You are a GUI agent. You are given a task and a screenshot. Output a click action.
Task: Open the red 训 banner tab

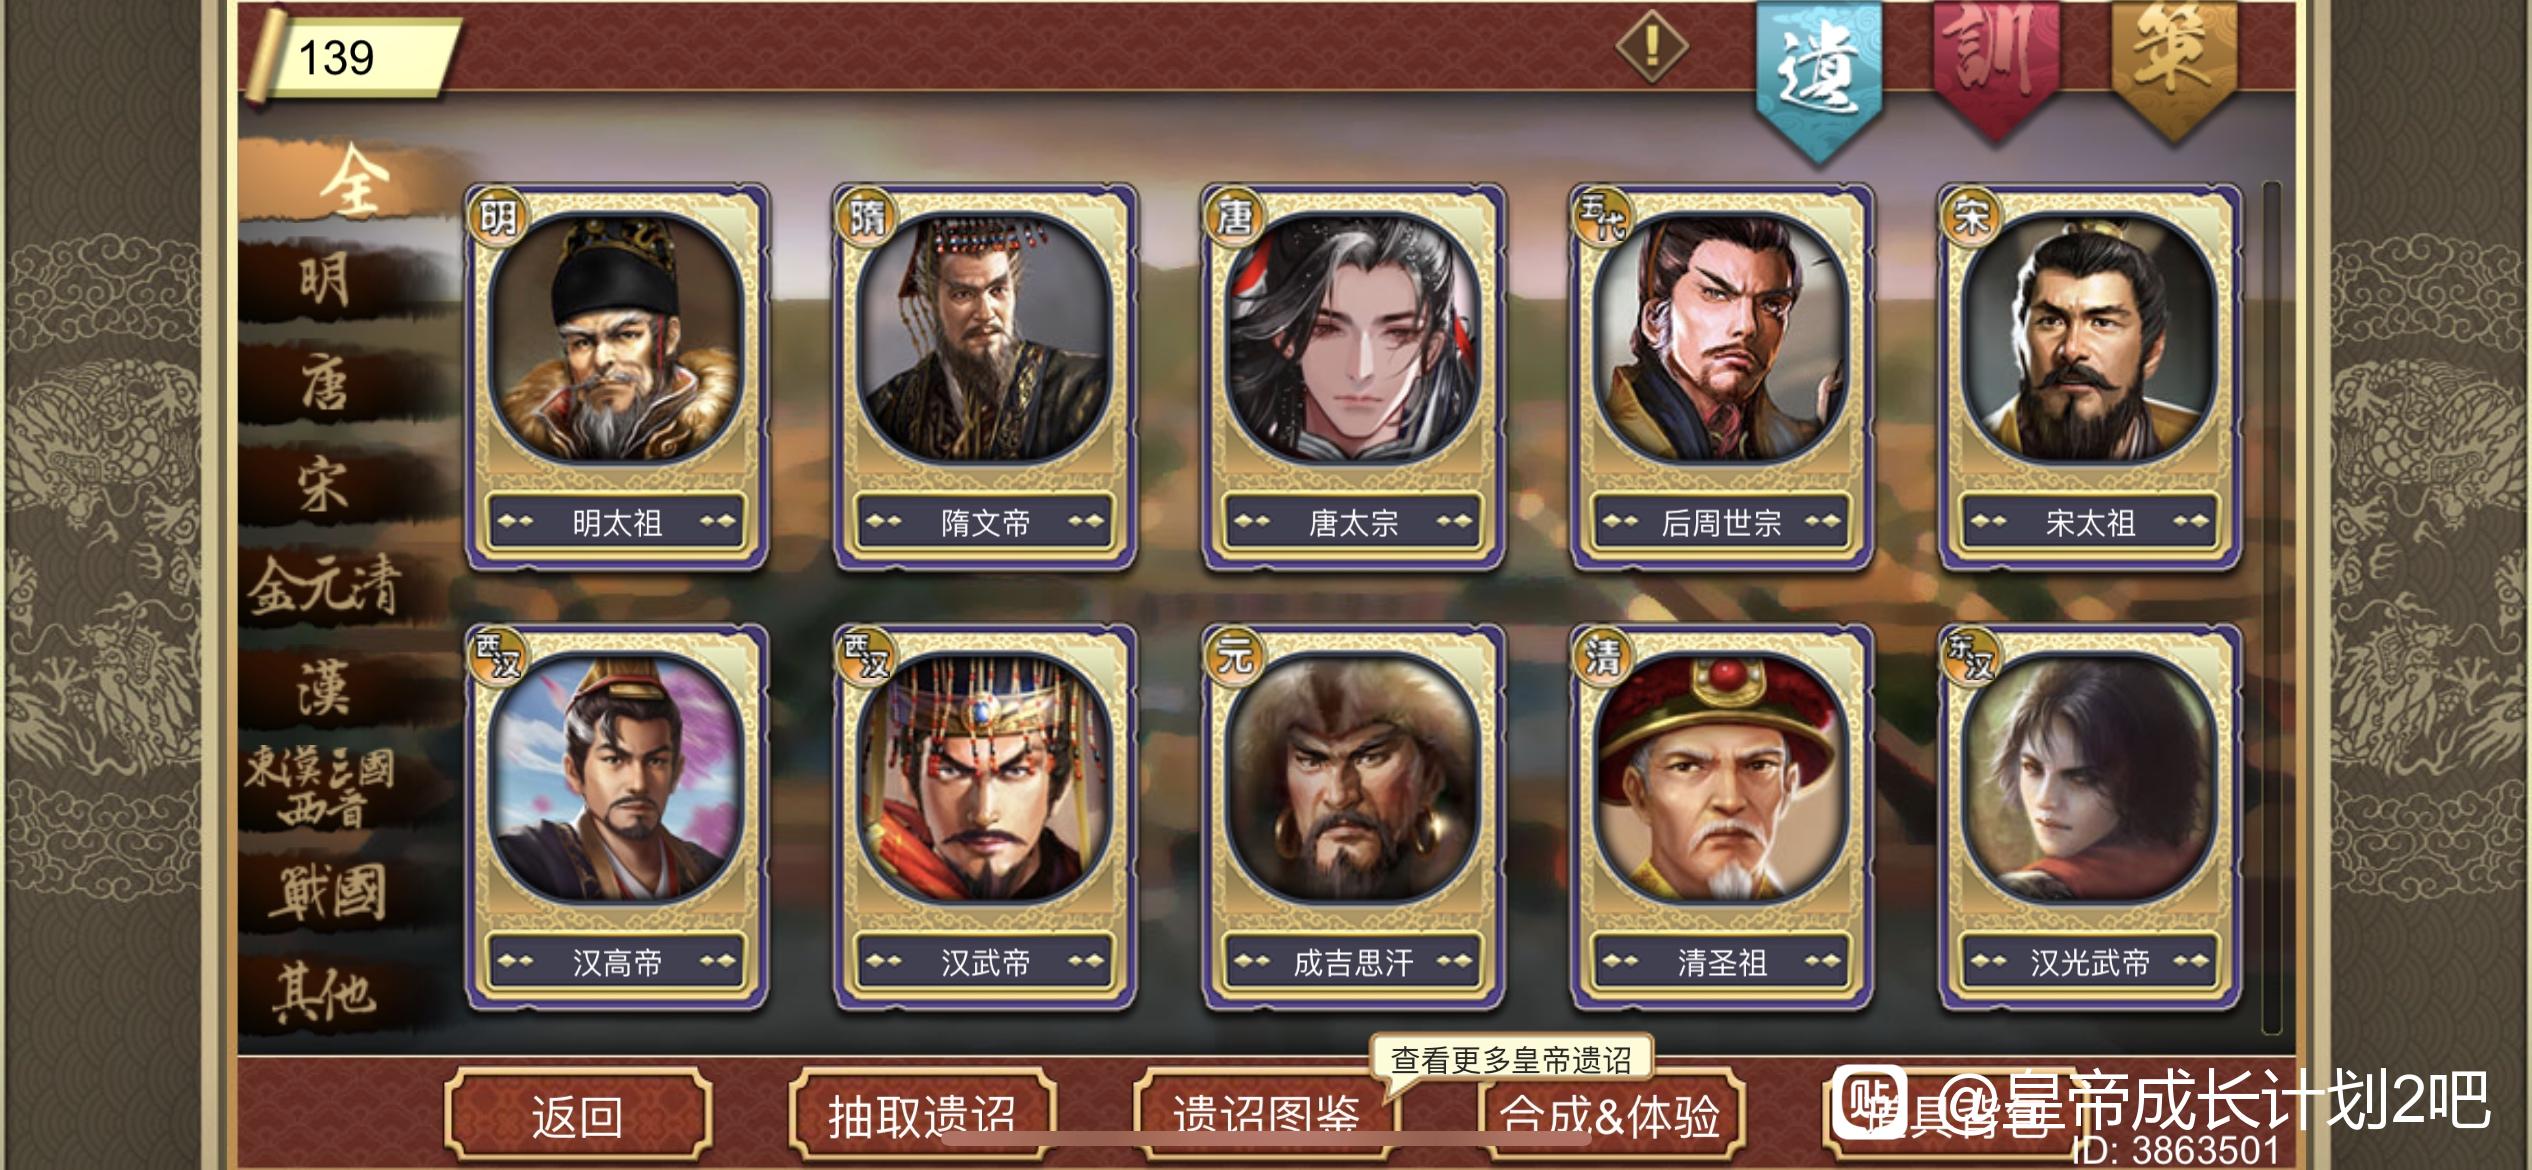[1995, 65]
